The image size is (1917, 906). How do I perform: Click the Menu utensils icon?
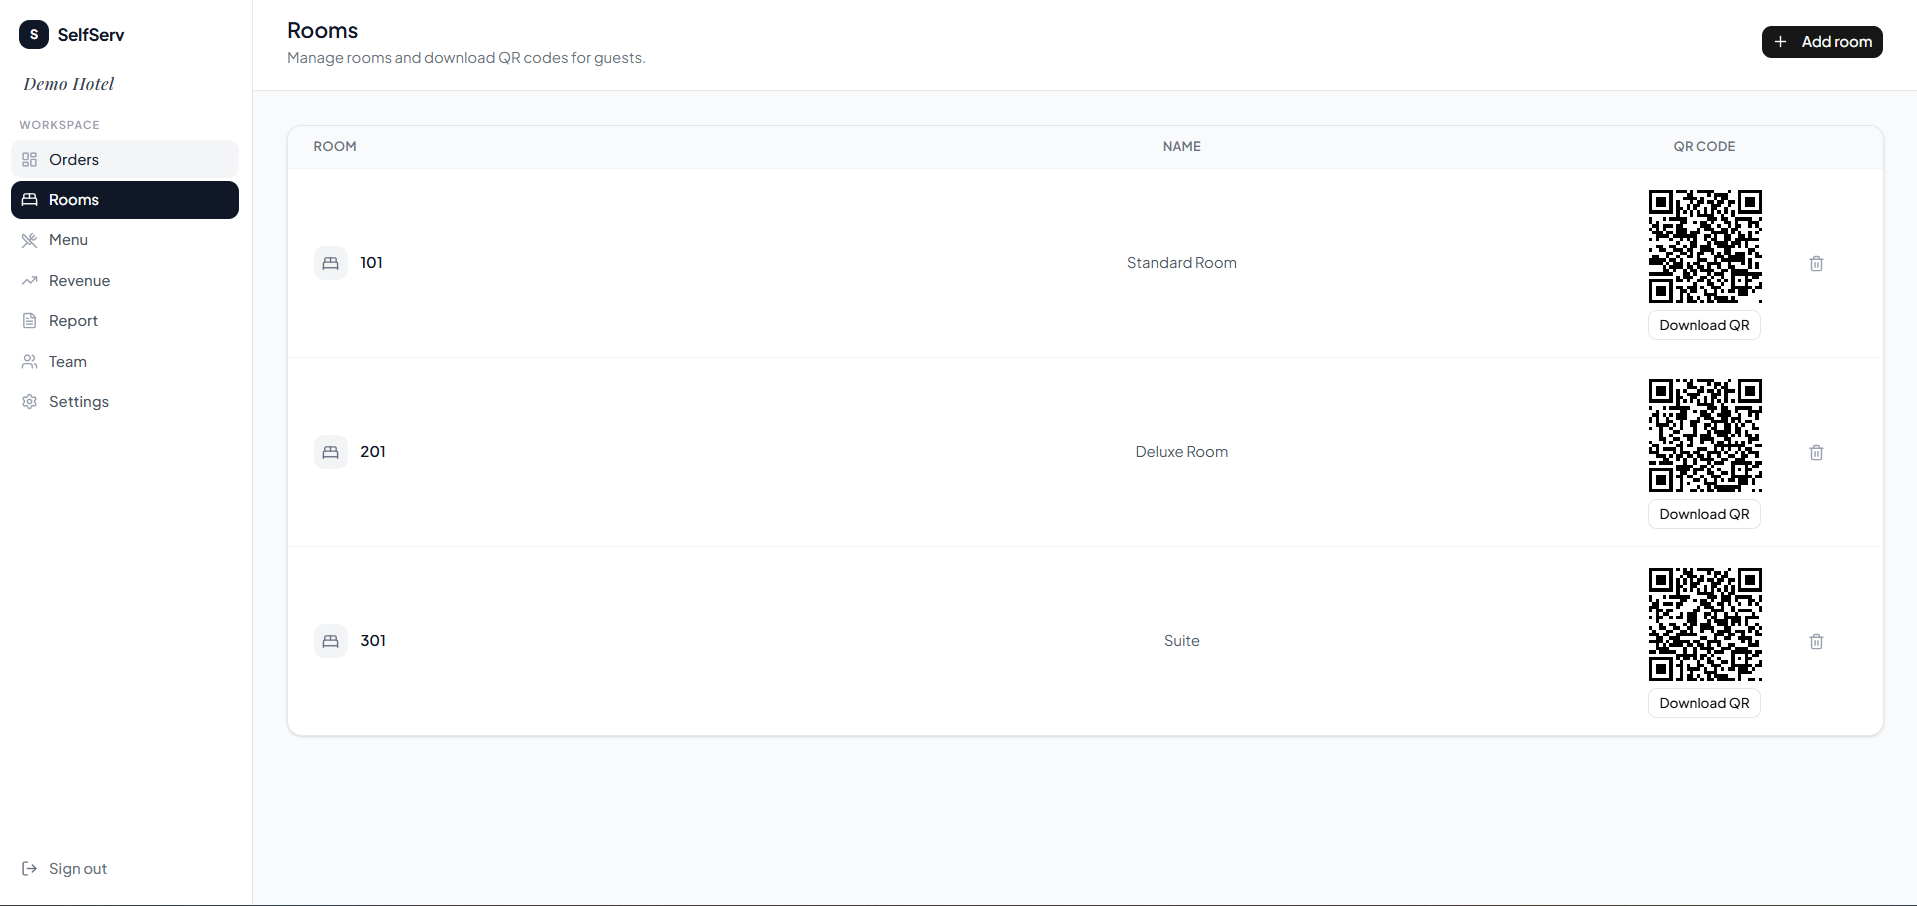tap(30, 240)
